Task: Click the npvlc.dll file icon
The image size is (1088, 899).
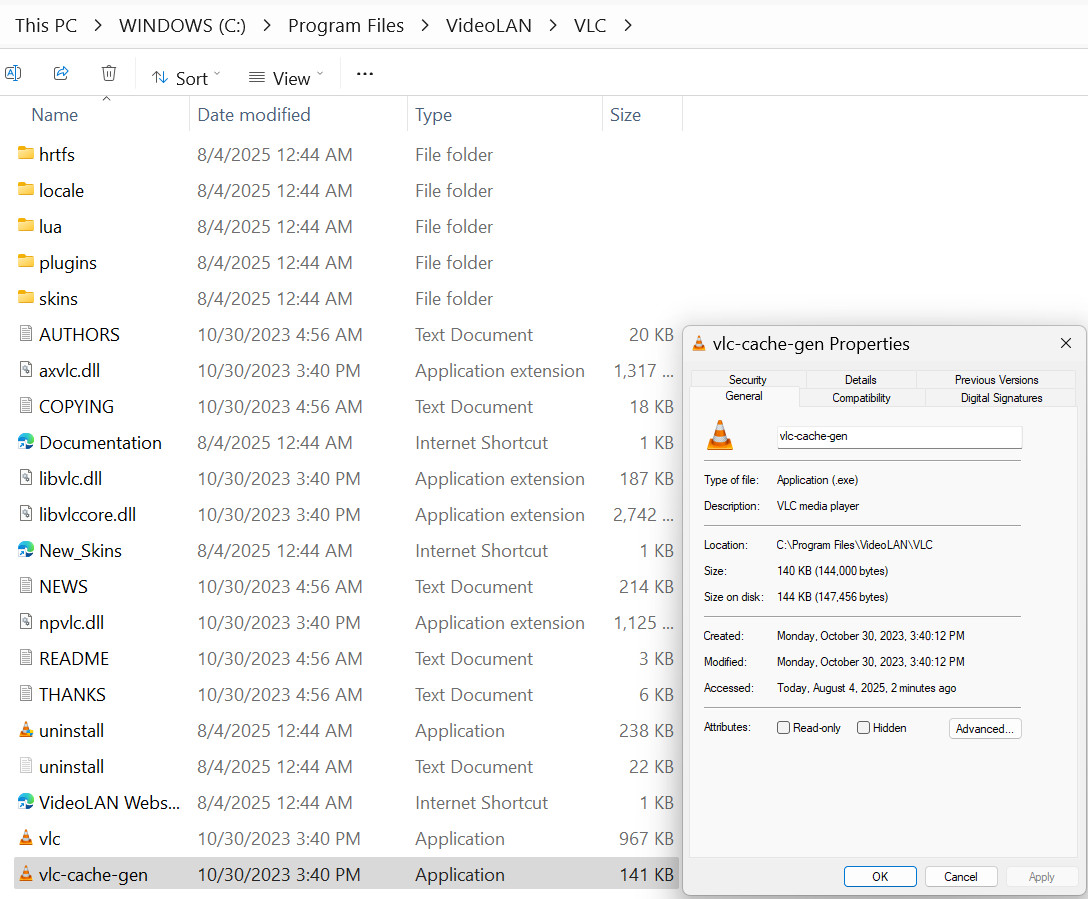Action: click(x=26, y=622)
